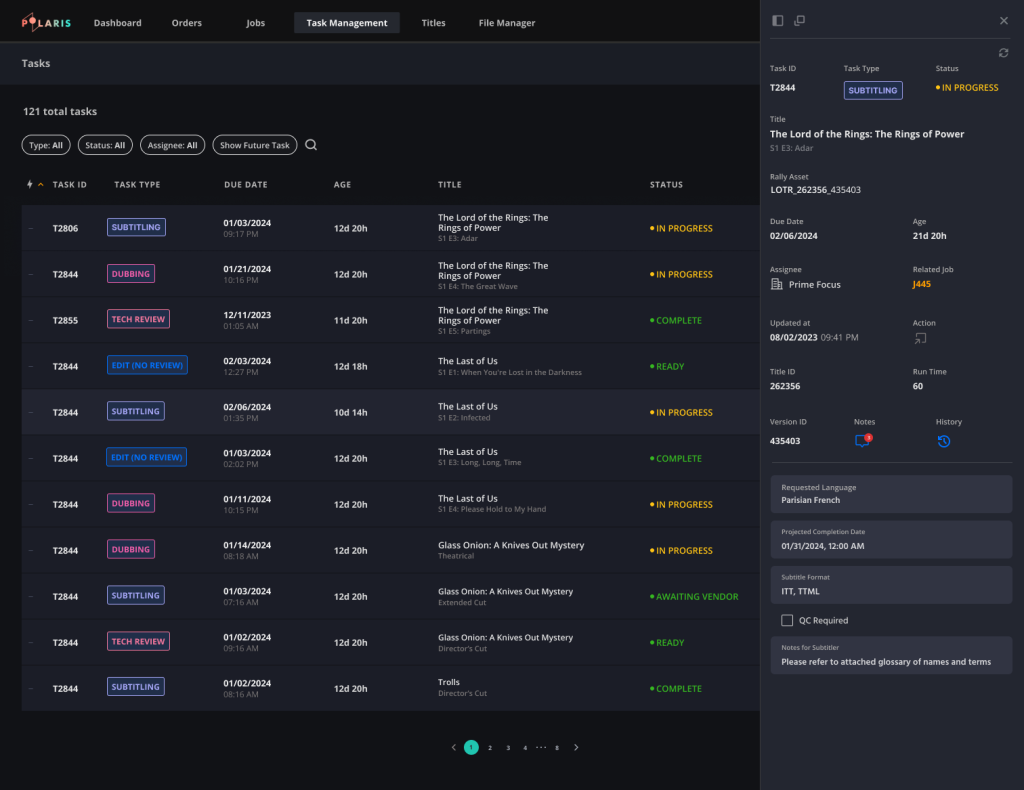Viewport: 1024px width, 790px height.
Task: Open the File Manager tab
Action: [x=506, y=23]
